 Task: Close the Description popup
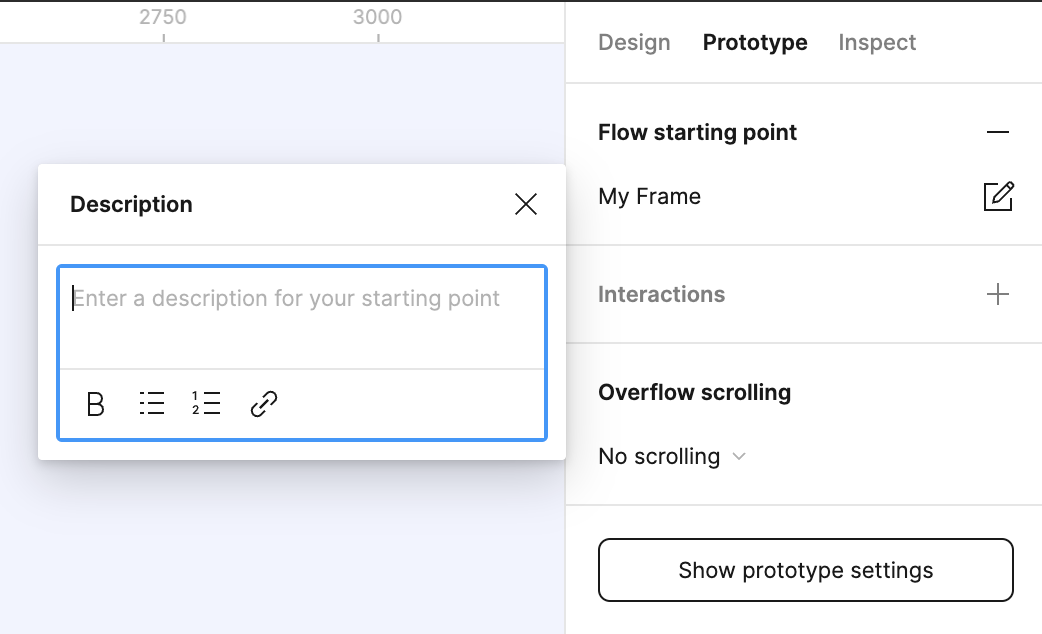526,204
